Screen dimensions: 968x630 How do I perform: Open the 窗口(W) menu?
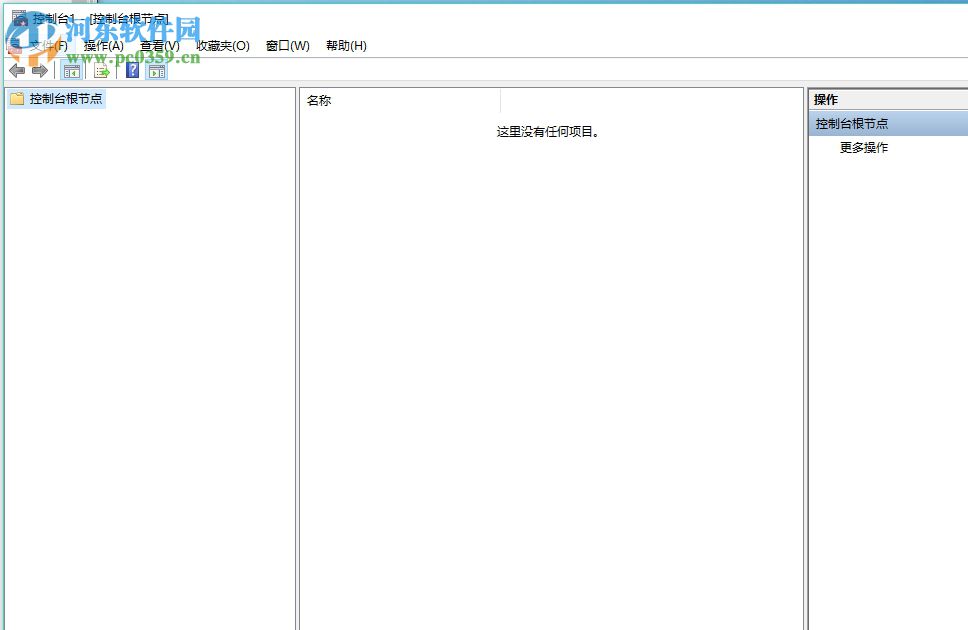pos(288,45)
